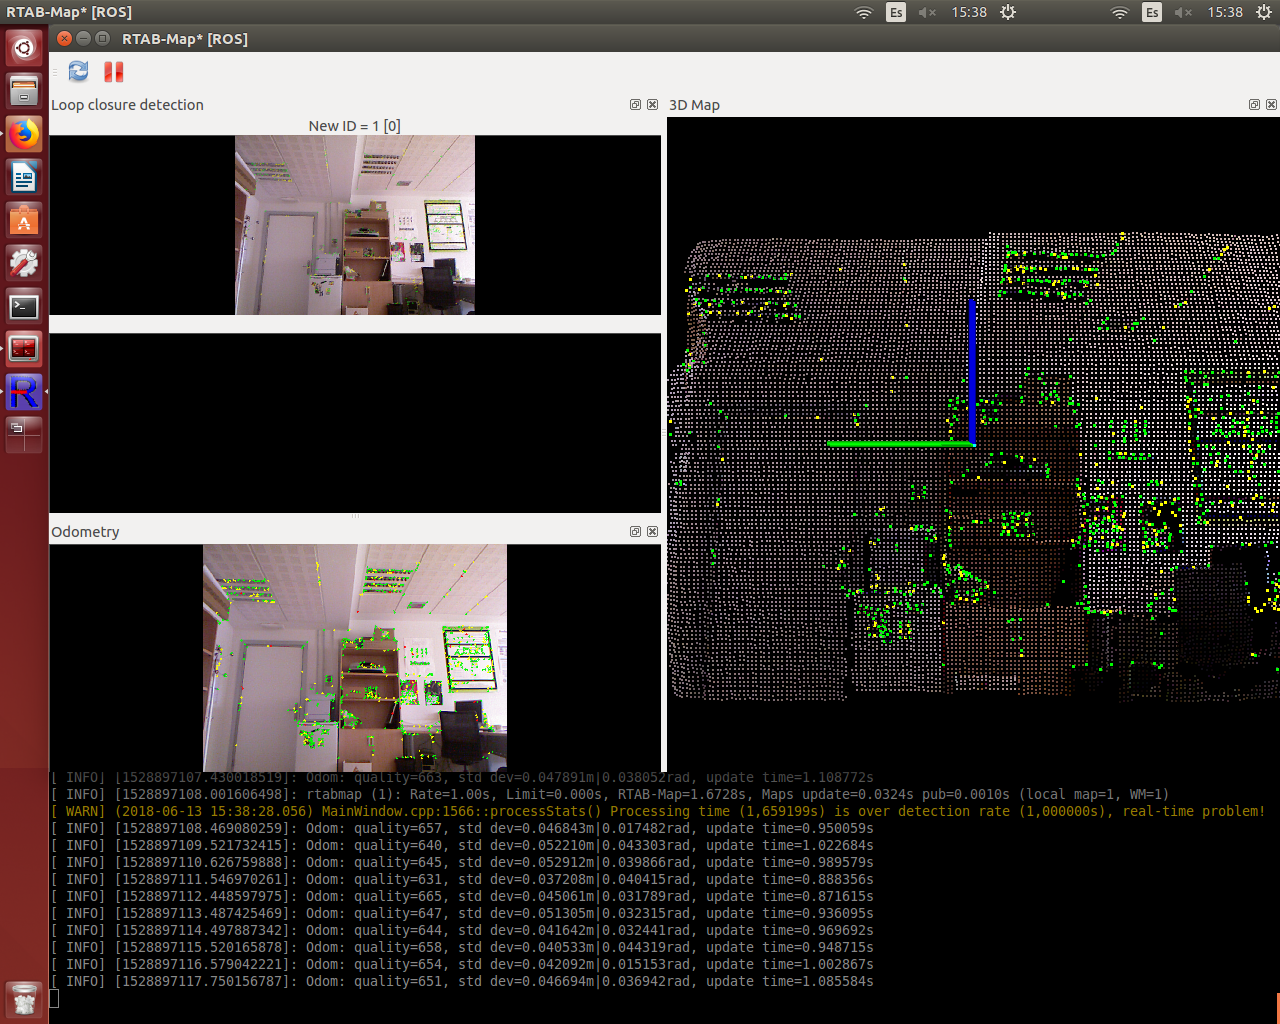
Task: Open the Files manager from the launcher
Action: click(24, 91)
